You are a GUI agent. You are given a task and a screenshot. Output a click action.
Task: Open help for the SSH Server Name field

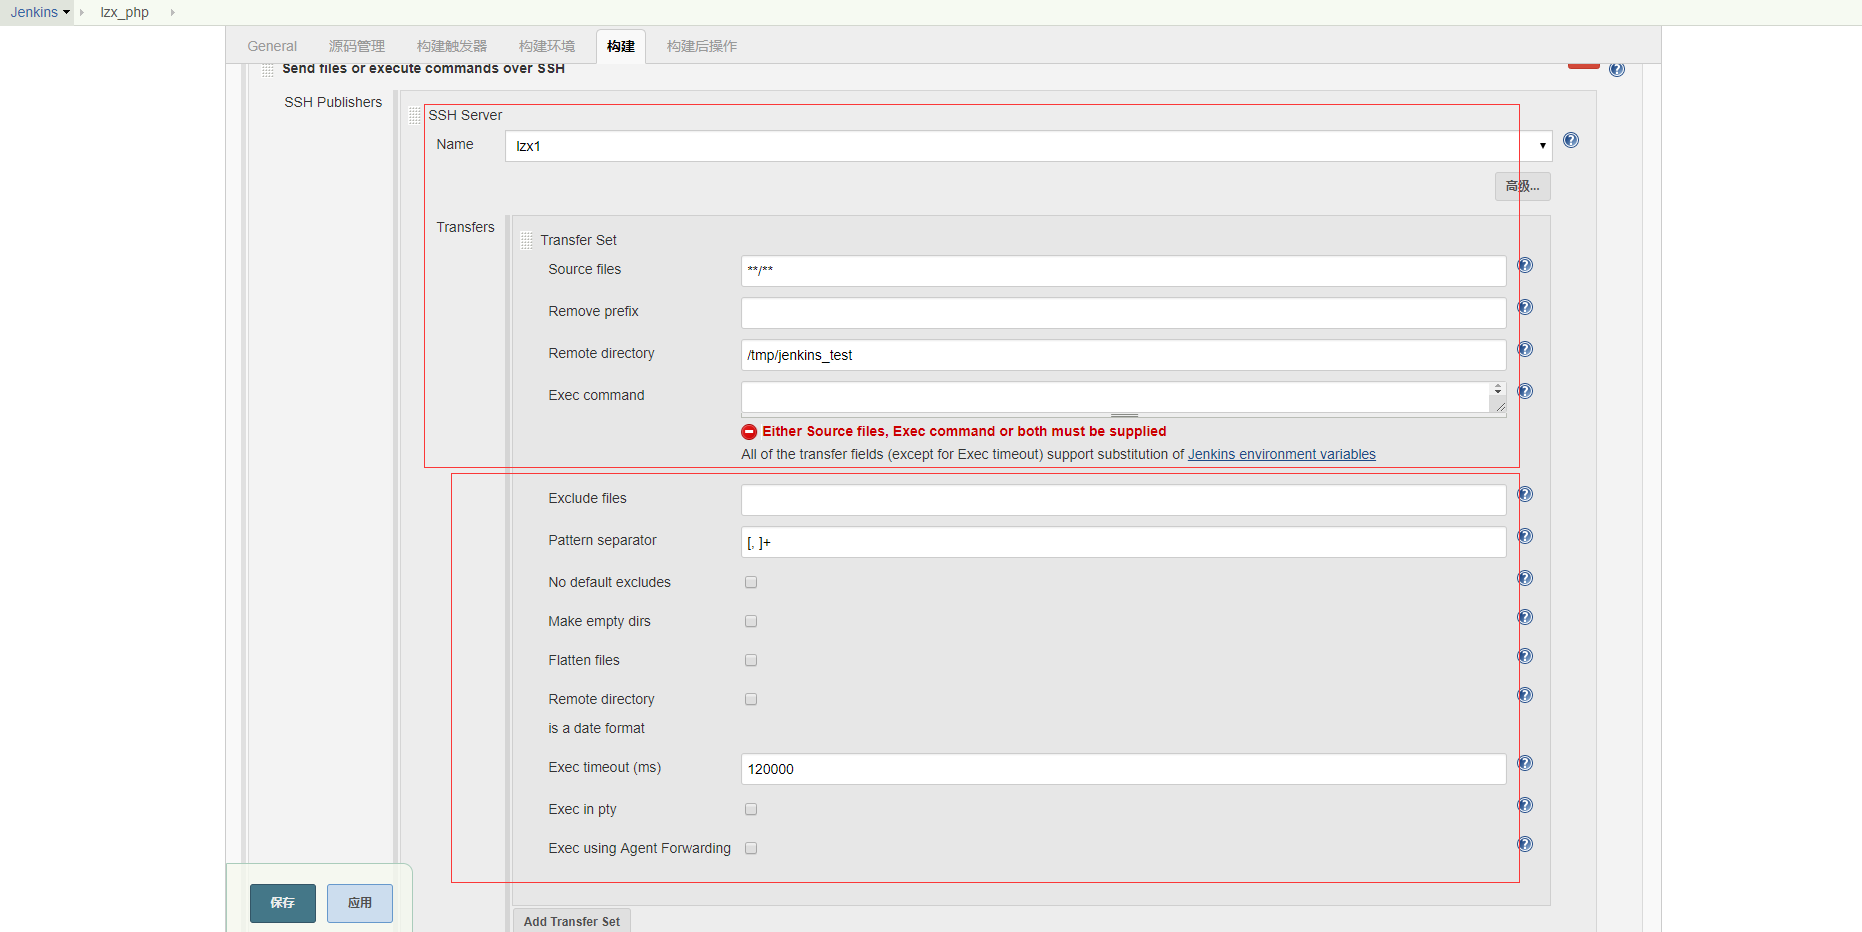[1571, 140]
